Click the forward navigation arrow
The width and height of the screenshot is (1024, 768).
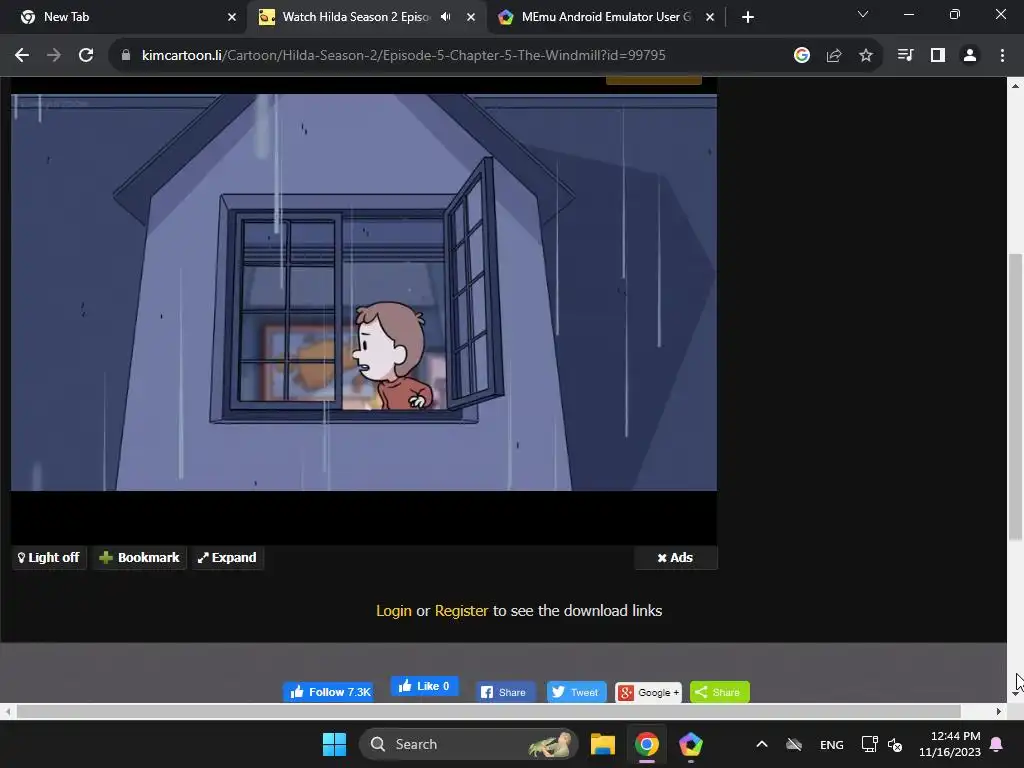point(54,56)
